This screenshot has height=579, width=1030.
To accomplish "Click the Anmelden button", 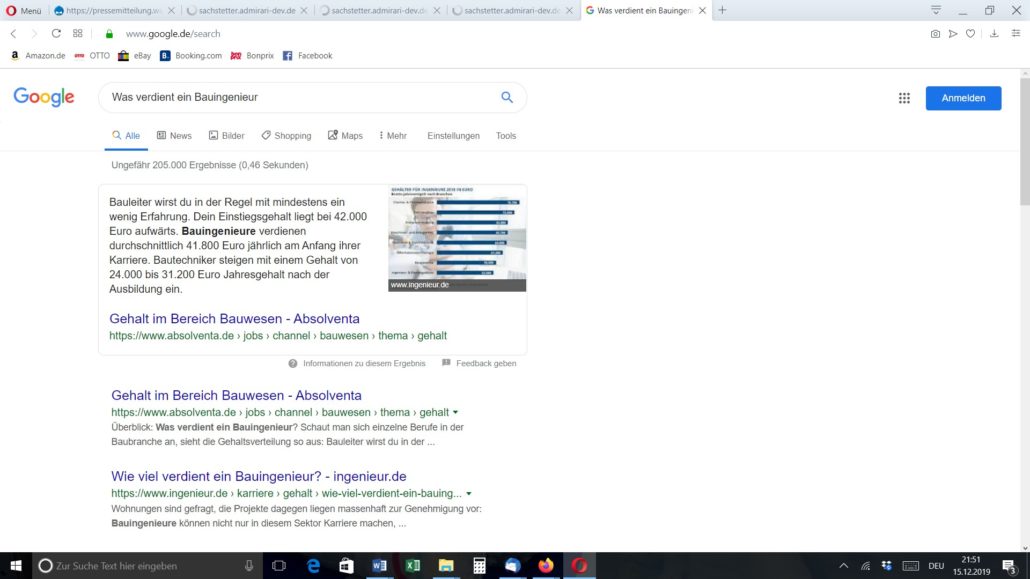I will (x=963, y=98).
